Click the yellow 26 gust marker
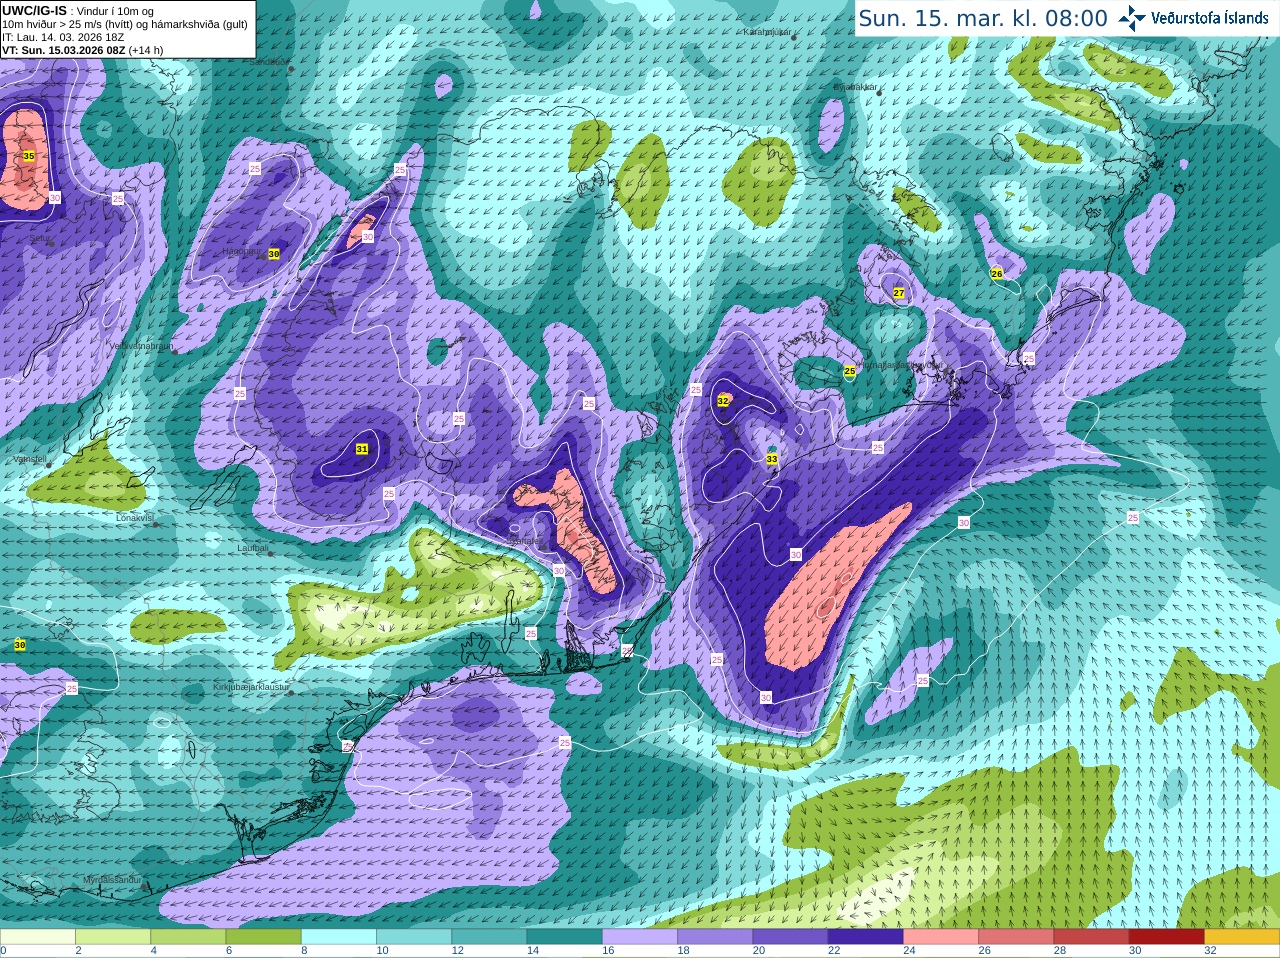The width and height of the screenshot is (1280, 958). (997, 273)
